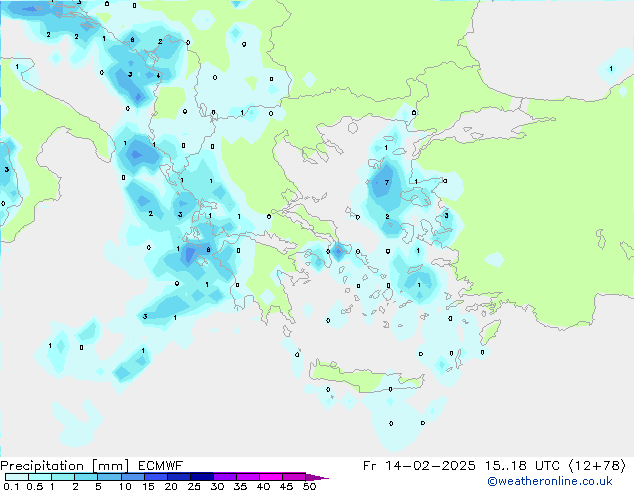Select the 45–50 mm legend swatch
634x490 pixels.
coord(294,477)
